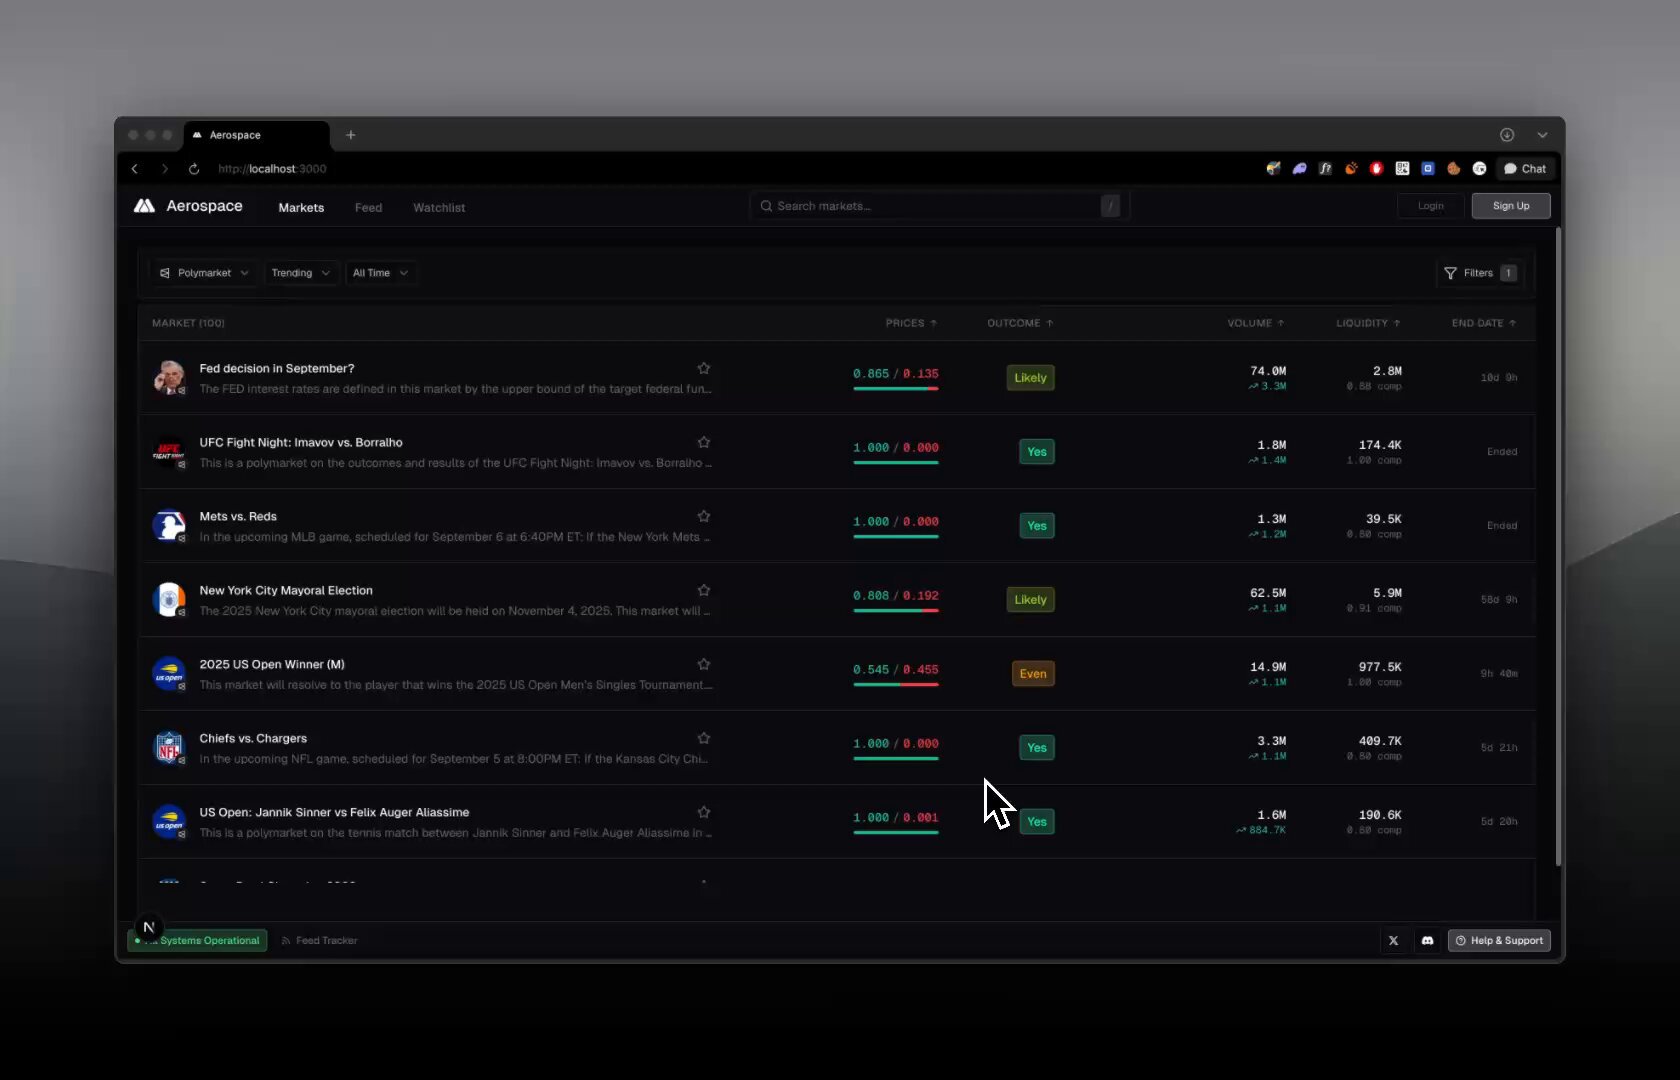
Task: Open the search markets field via magnifier icon
Action: 766,206
